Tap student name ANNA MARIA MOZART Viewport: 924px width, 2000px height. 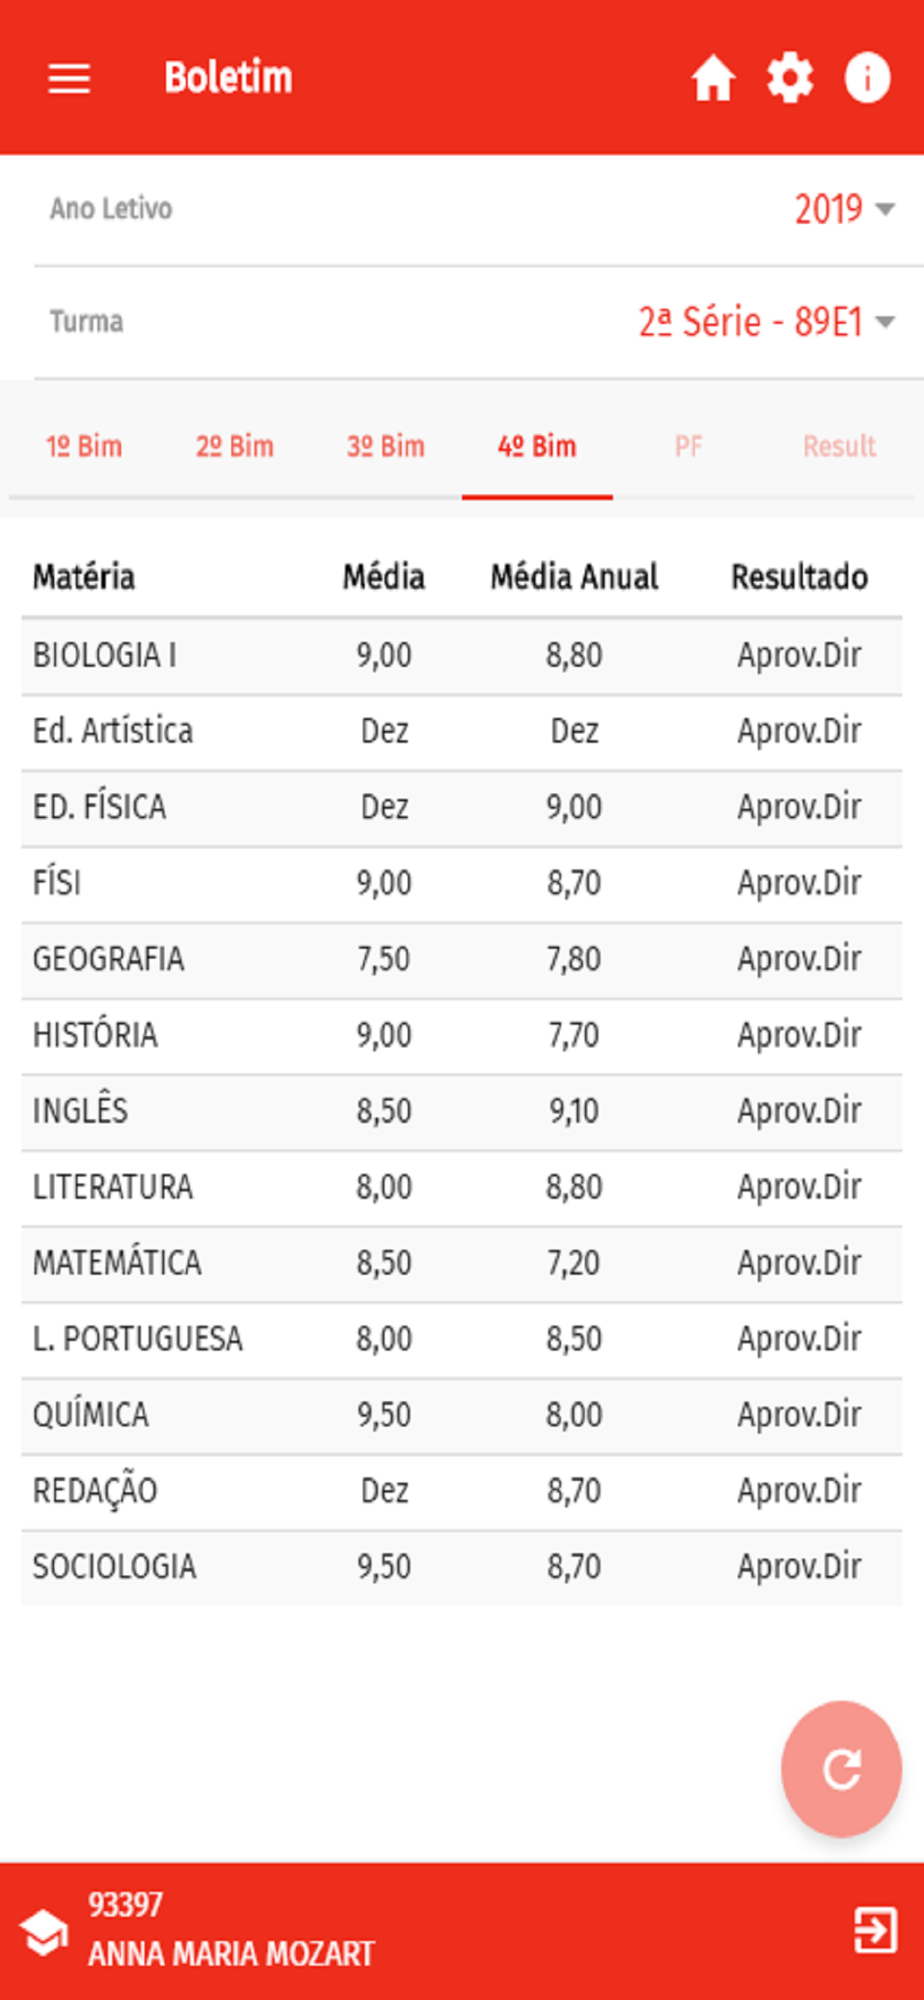click(231, 1953)
